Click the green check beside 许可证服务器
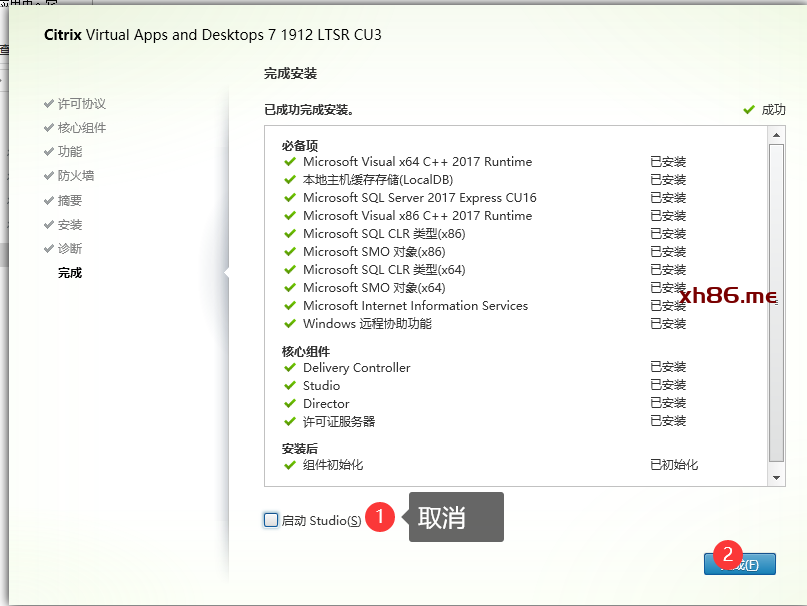This screenshot has width=807, height=606. tap(290, 422)
